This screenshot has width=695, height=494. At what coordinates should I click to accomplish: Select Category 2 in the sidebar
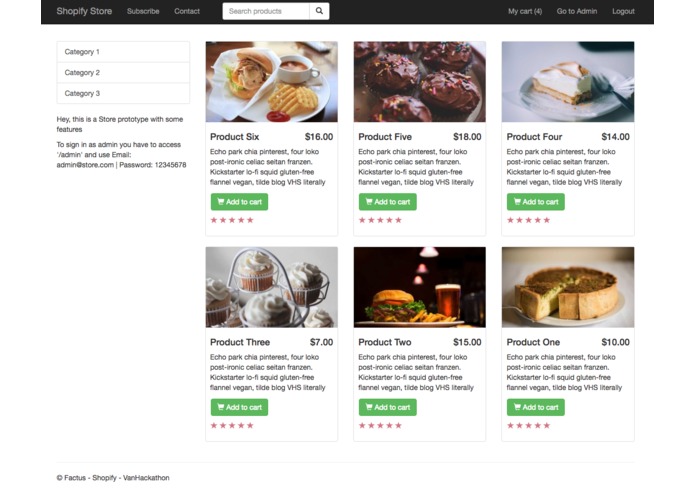[123, 73]
